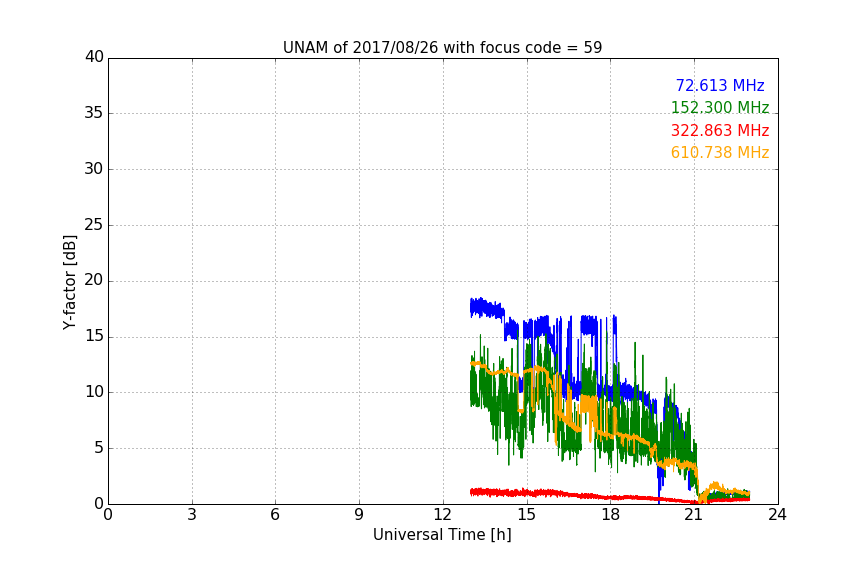Click the plot title 'UNAM of 2017/08/26 with focus code = 59'
This screenshot has height=576, width=864.
click(x=442, y=48)
